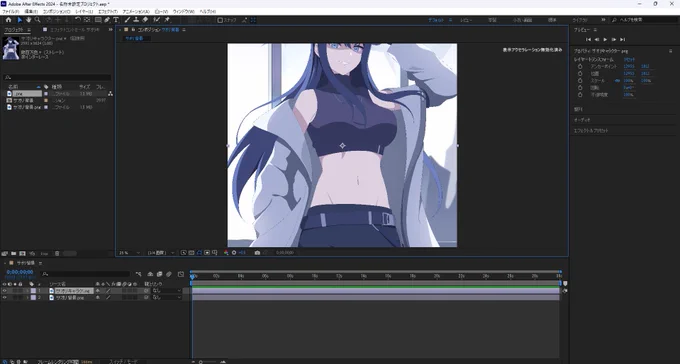
Task: Switch to the エフェクトコントロール tab
Action: (x=75, y=30)
